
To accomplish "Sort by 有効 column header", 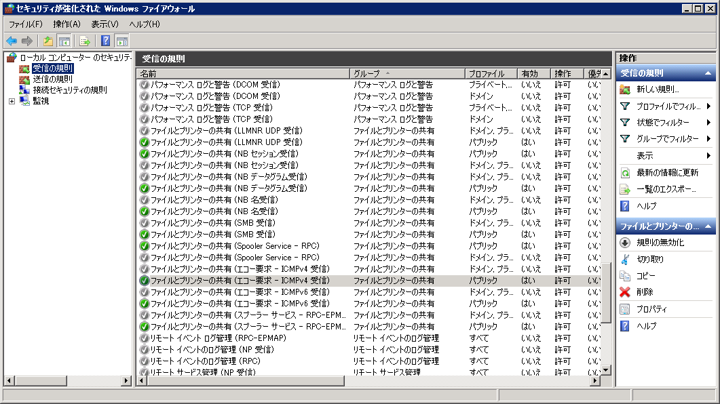I will tap(534, 73).
